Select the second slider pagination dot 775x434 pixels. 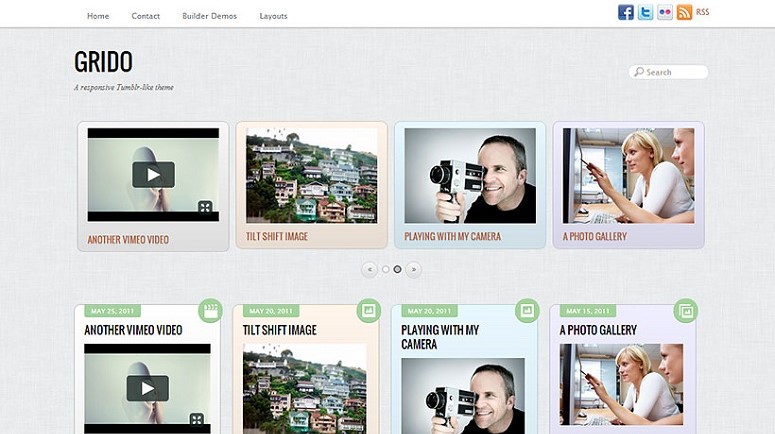tap(397, 269)
